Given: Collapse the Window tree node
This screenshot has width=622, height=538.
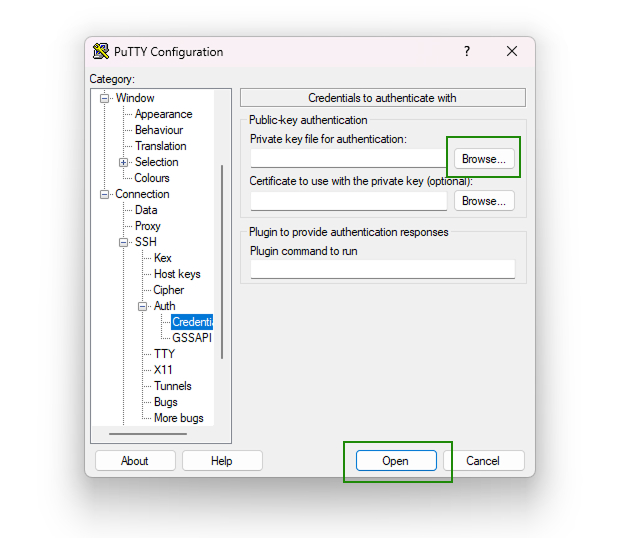Looking at the screenshot, I should 104,98.
